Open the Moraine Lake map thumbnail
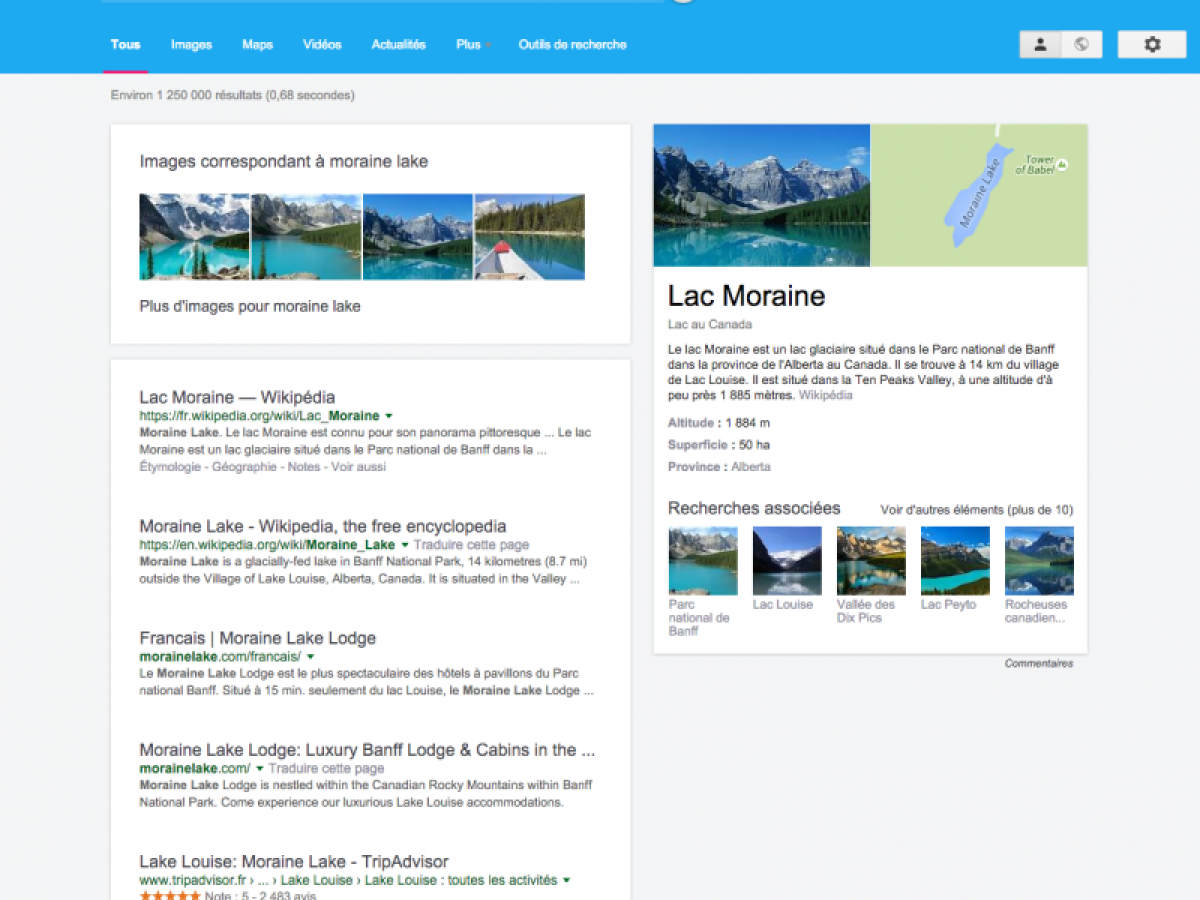The width and height of the screenshot is (1200, 900). click(x=979, y=195)
